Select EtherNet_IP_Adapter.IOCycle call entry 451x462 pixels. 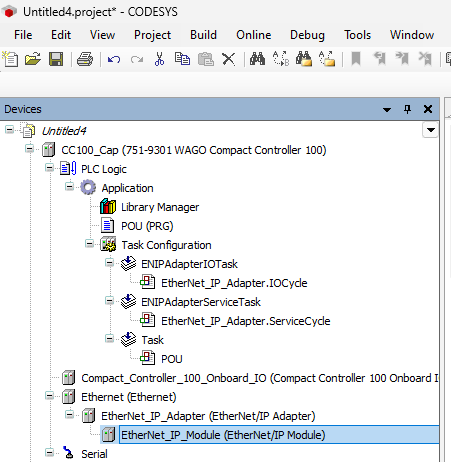click(234, 283)
